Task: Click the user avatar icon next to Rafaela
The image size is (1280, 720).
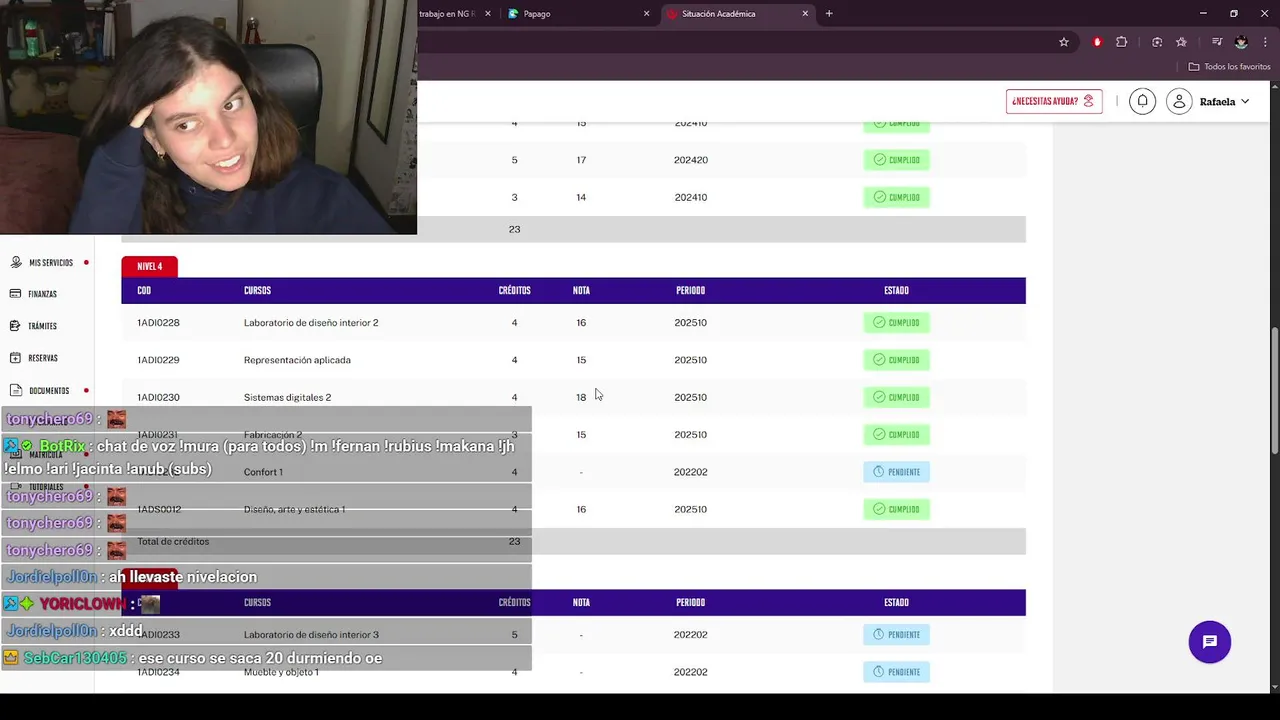Action: tap(1179, 101)
